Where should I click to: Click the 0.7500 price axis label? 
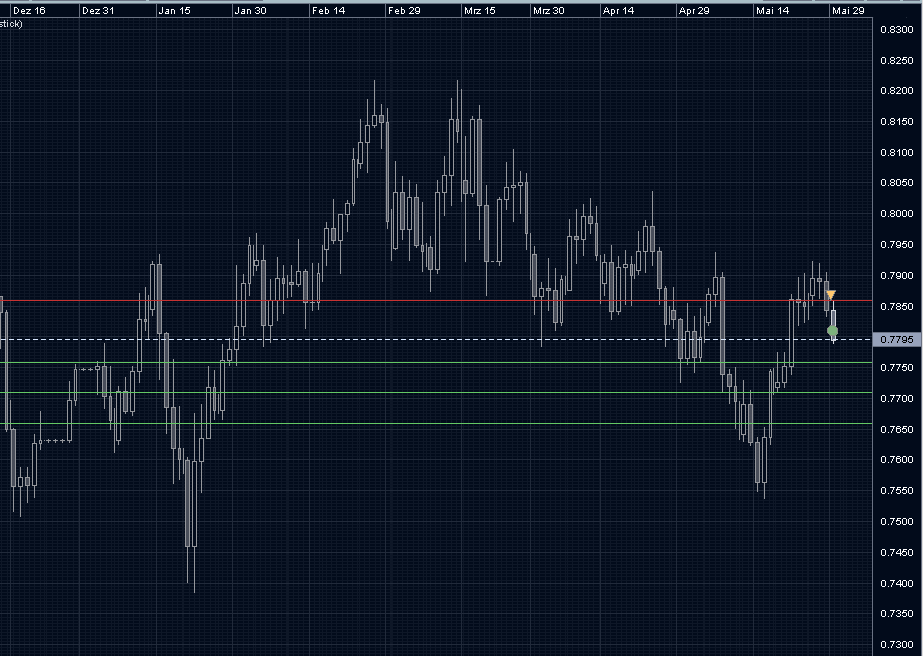click(x=897, y=522)
